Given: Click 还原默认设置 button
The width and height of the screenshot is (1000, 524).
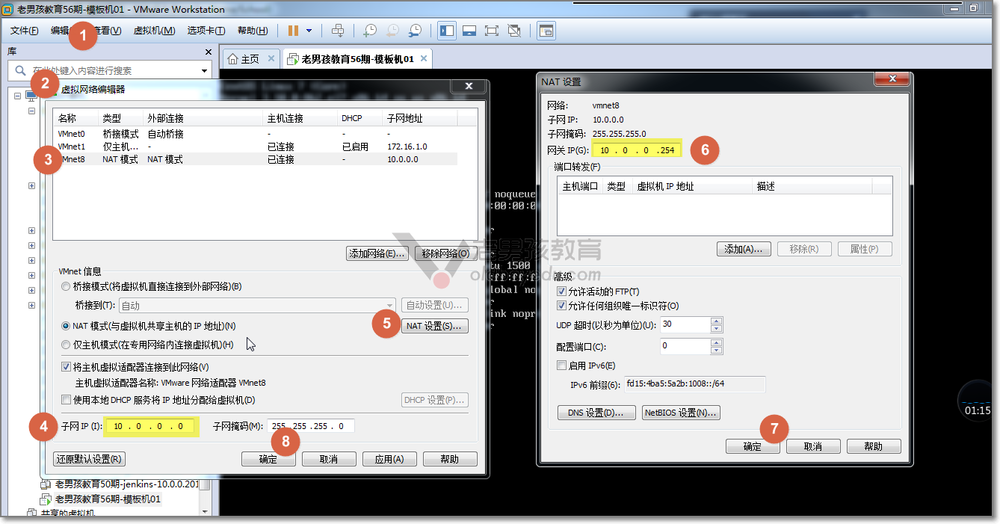Looking at the screenshot, I should 89,459.
